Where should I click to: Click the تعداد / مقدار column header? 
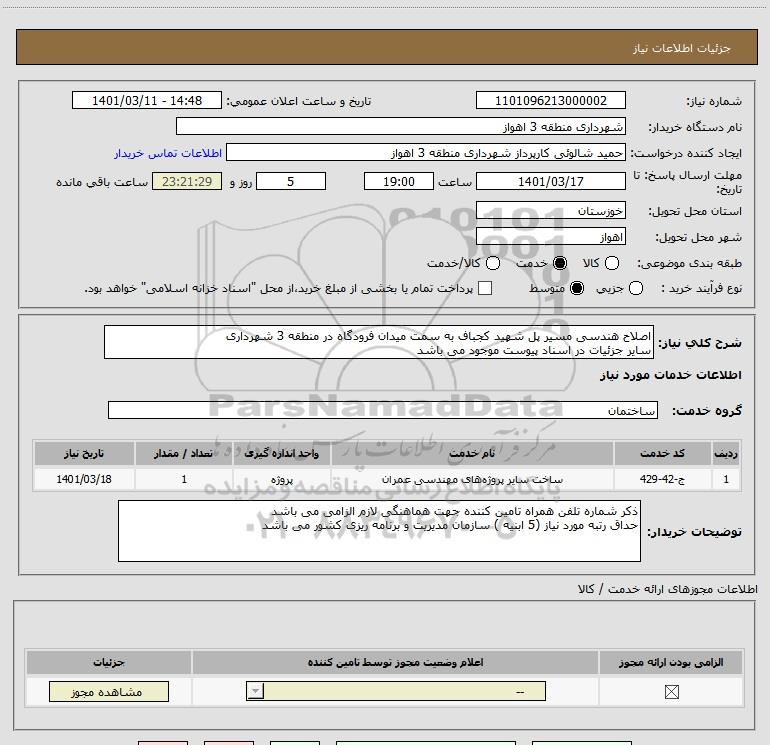[x=183, y=453]
